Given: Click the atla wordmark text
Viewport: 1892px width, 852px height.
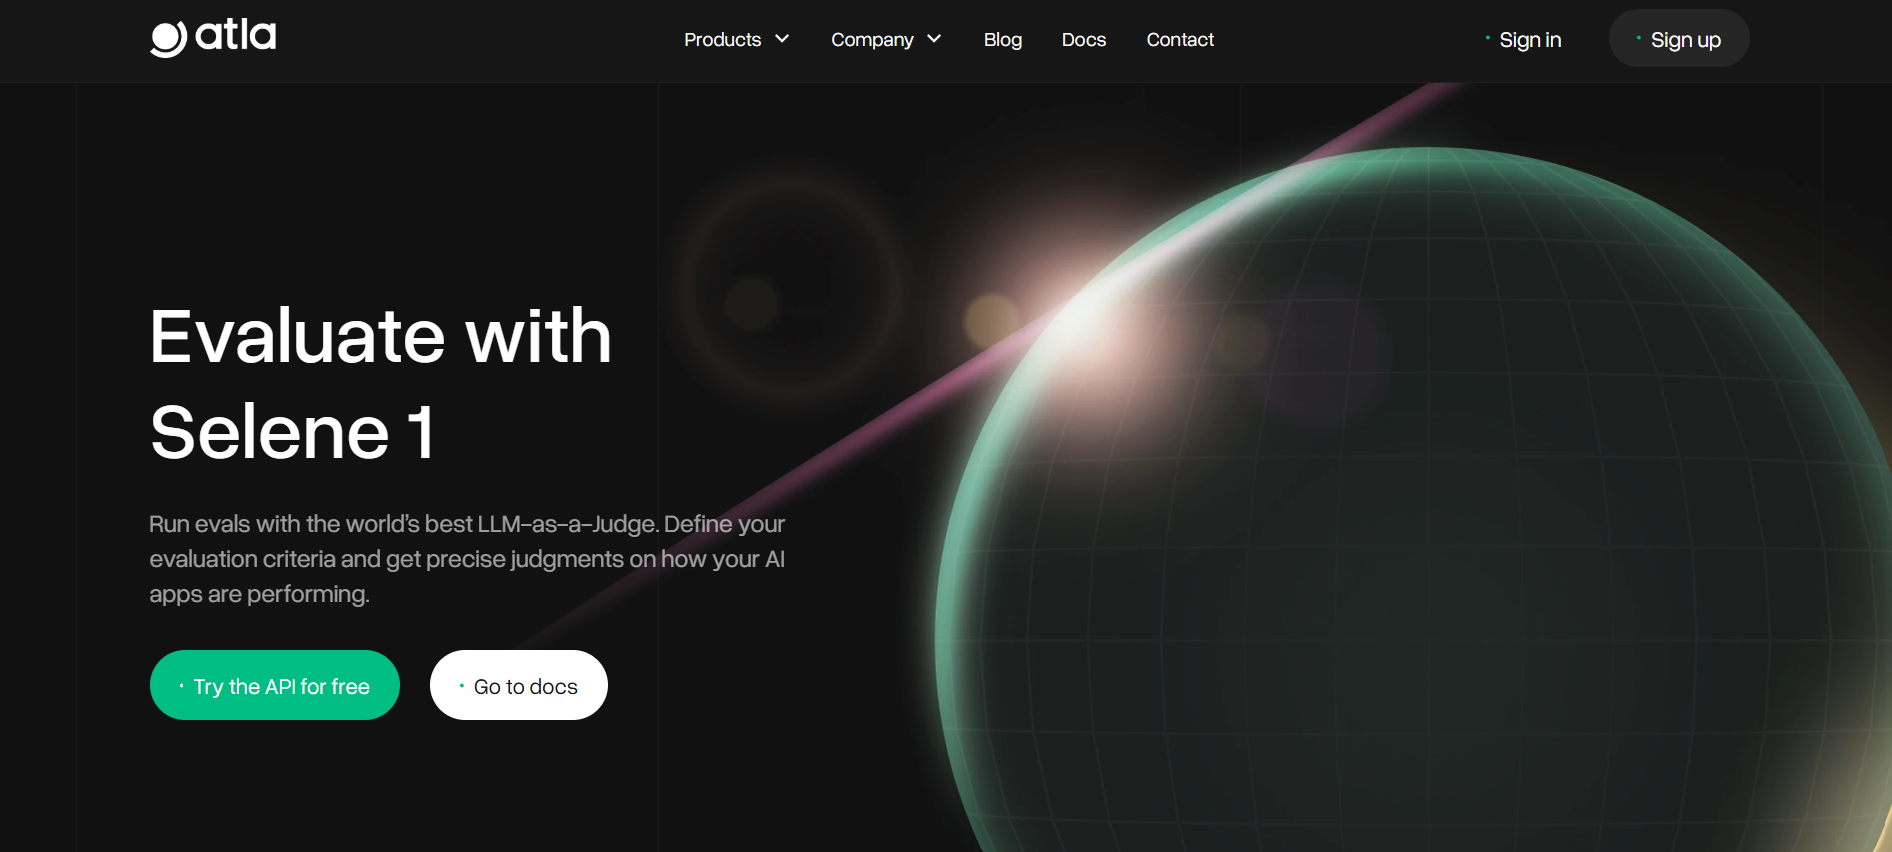Looking at the screenshot, I should (235, 35).
